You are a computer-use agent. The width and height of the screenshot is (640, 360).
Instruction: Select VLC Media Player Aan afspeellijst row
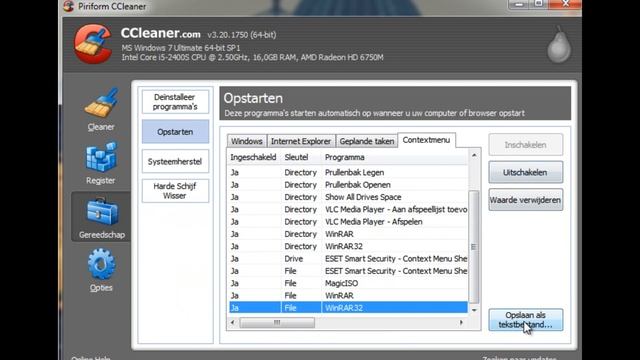(348, 209)
